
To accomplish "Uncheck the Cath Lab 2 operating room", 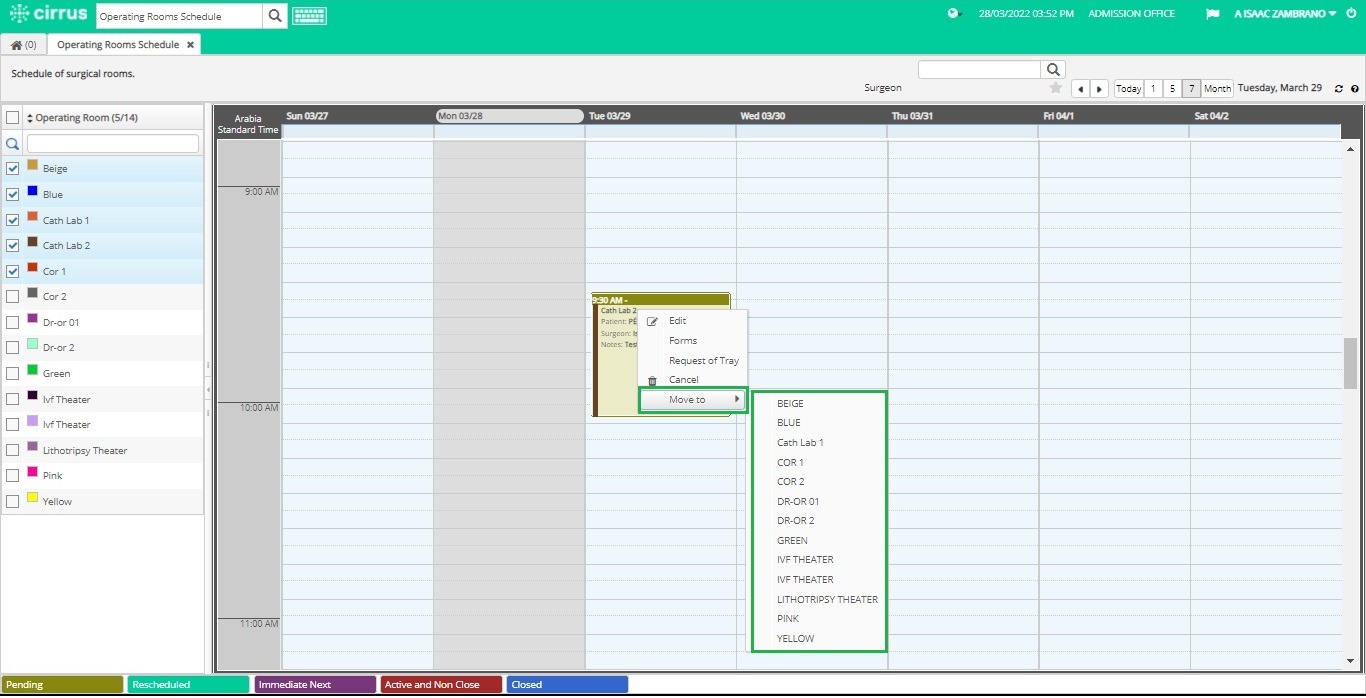I will tap(12, 245).
